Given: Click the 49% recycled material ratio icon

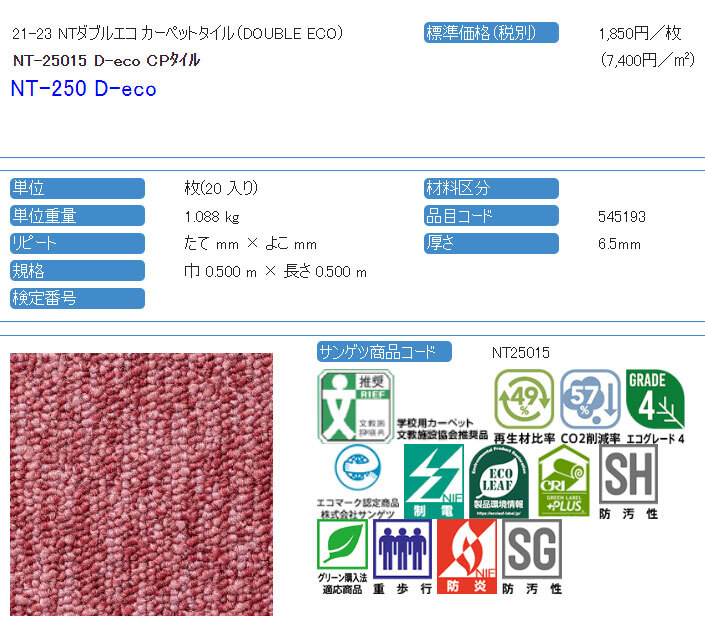Looking at the screenshot, I should (x=524, y=399).
